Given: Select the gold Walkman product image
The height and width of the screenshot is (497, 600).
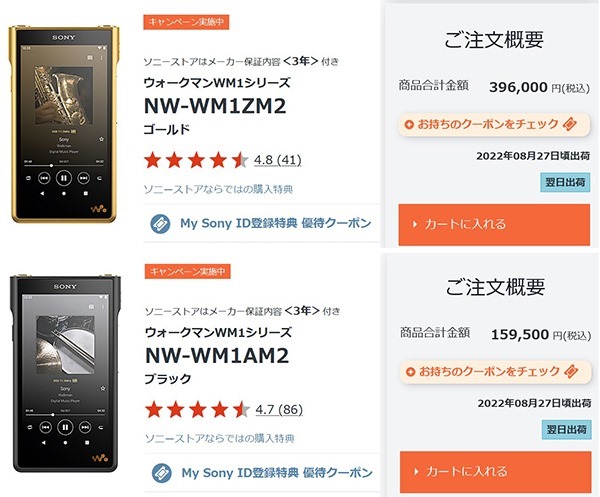Looking at the screenshot, I should tap(64, 124).
